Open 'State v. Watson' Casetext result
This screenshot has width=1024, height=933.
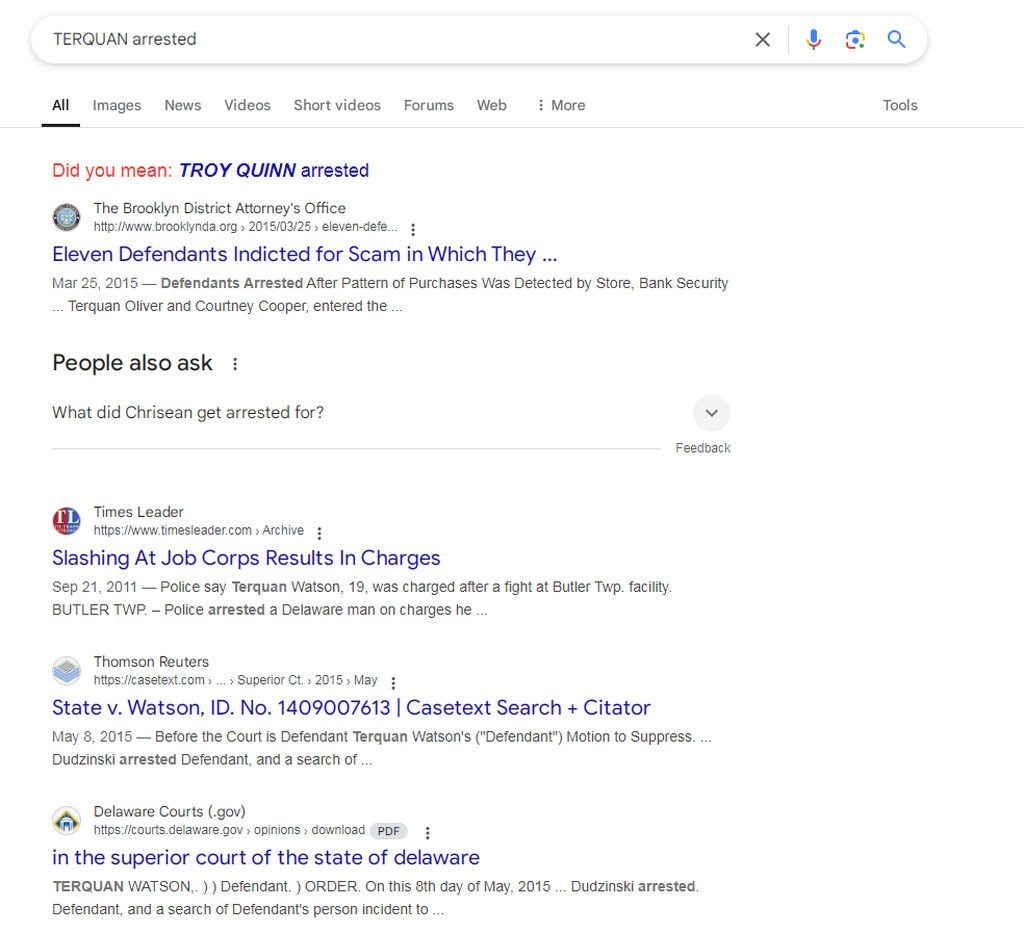pyautogui.click(x=351, y=708)
